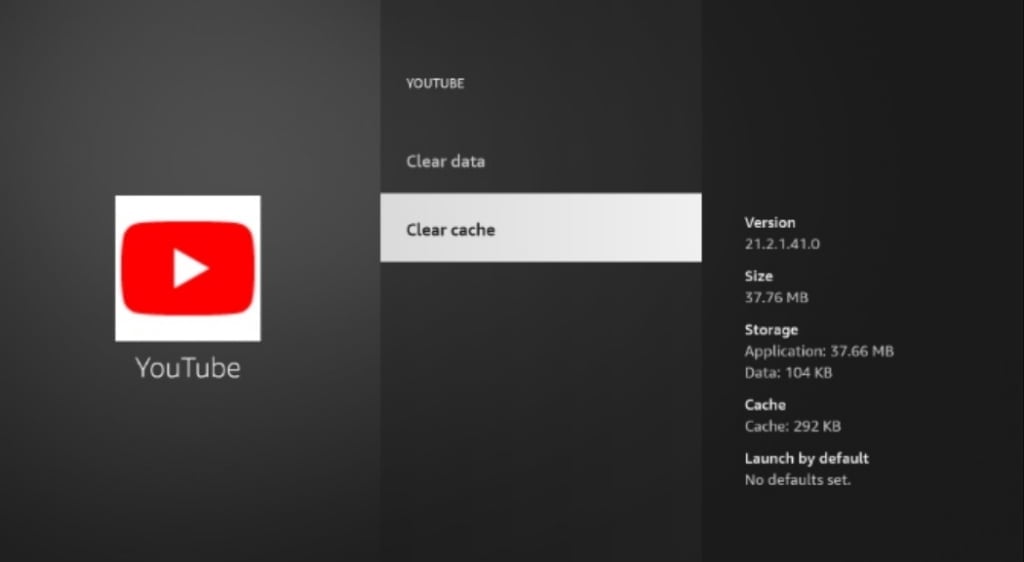Viewport: 1024px width, 562px height.
Task: Click the Size heading
Action: tap(759, 276)
